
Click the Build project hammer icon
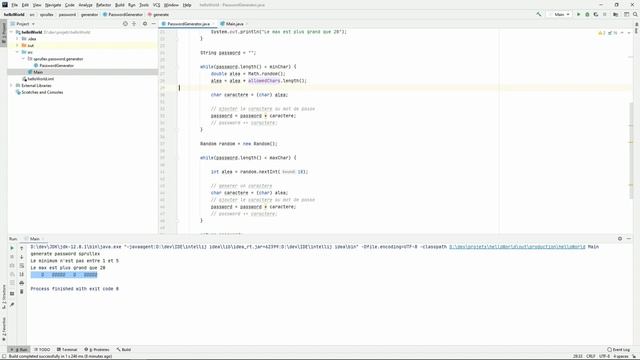[x=539, y=14]
